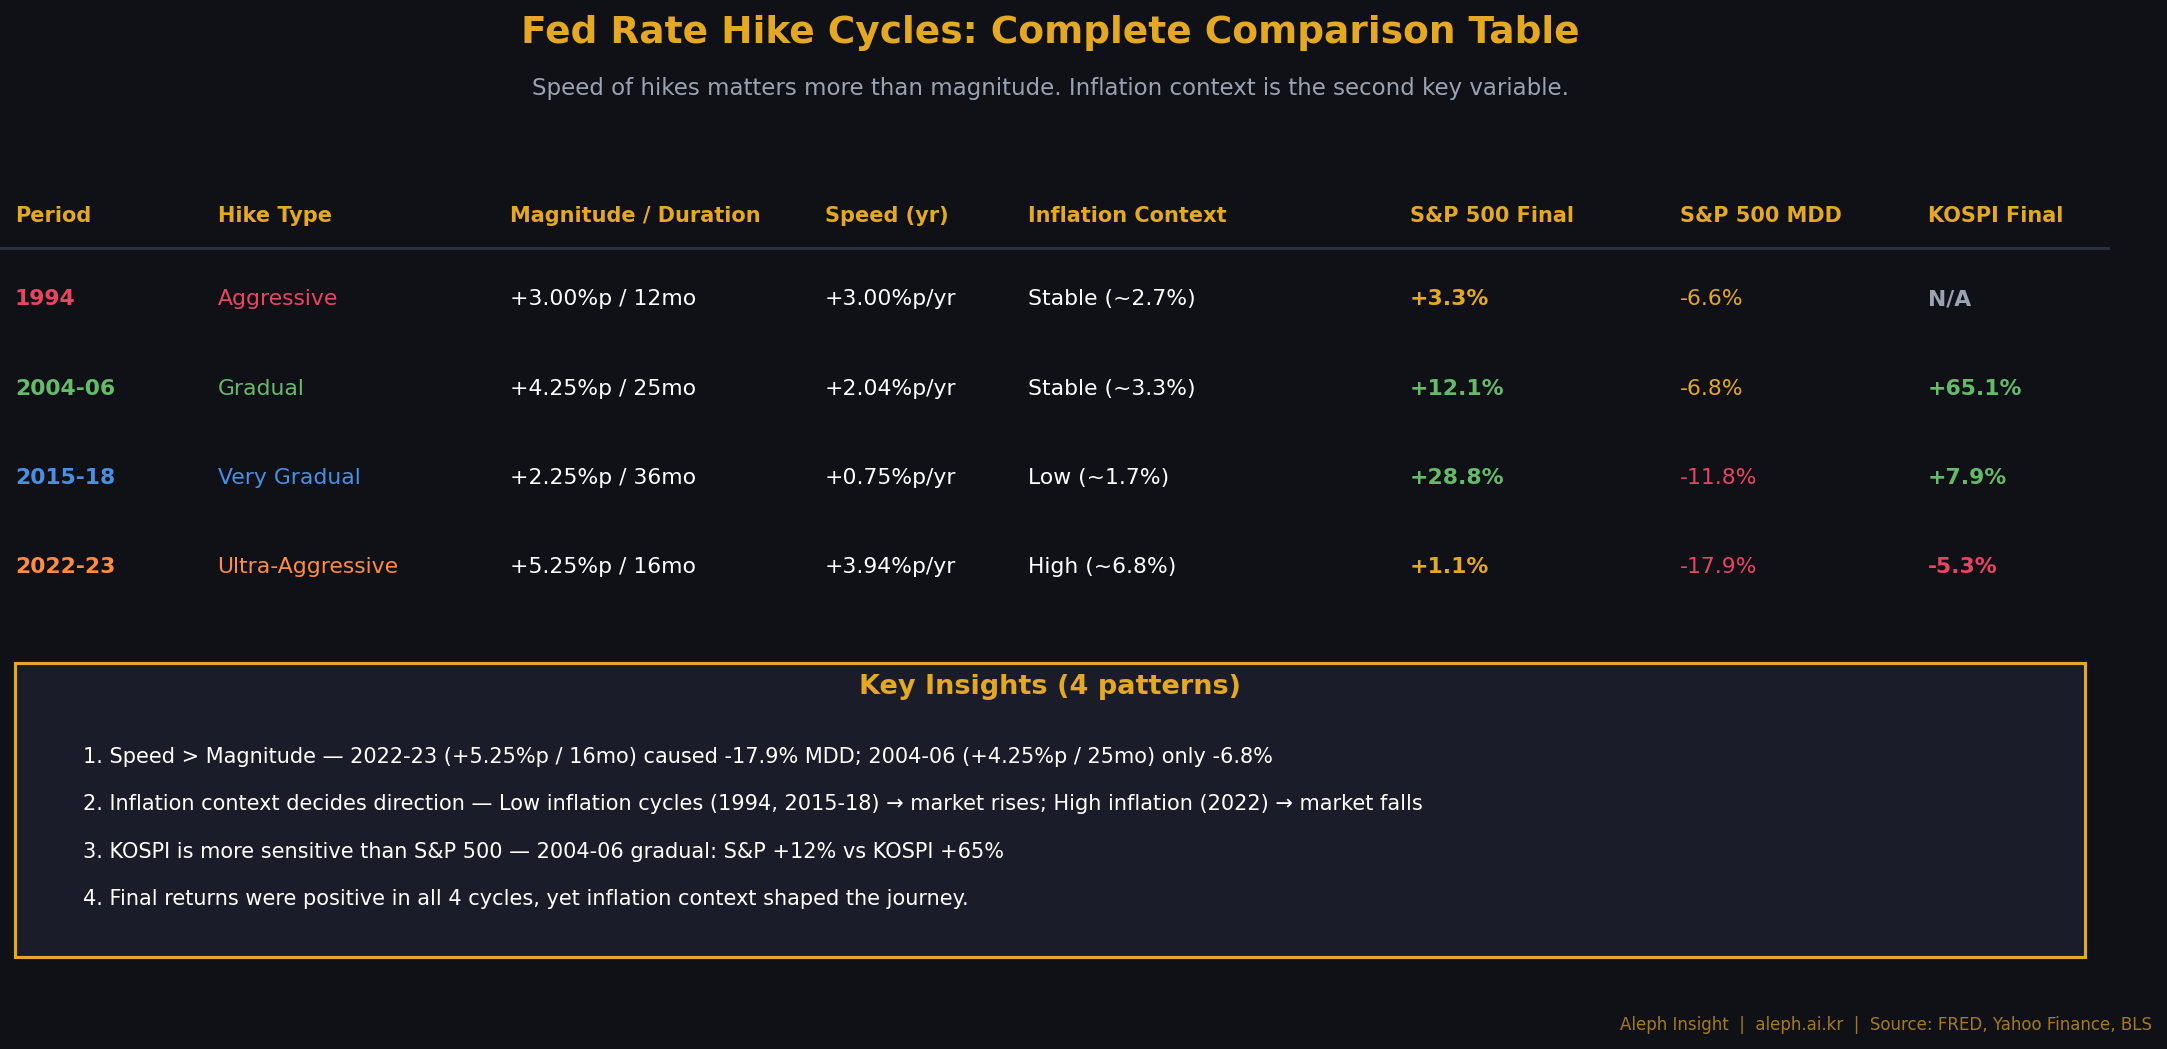The height and width of the screenshot is (1049, 2167).
Task: Click the Ultra-Aggressive hike type cell
Action: click(x=308, y=567)
